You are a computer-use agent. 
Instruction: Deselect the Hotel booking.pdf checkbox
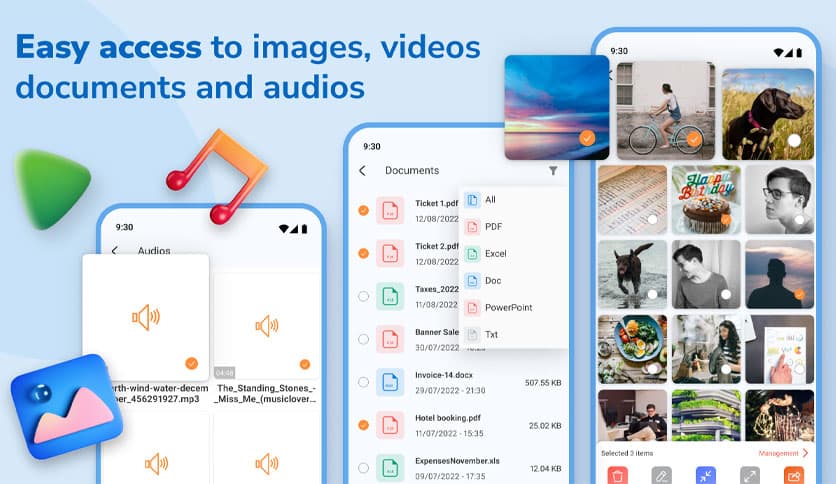tap(363, 425)
